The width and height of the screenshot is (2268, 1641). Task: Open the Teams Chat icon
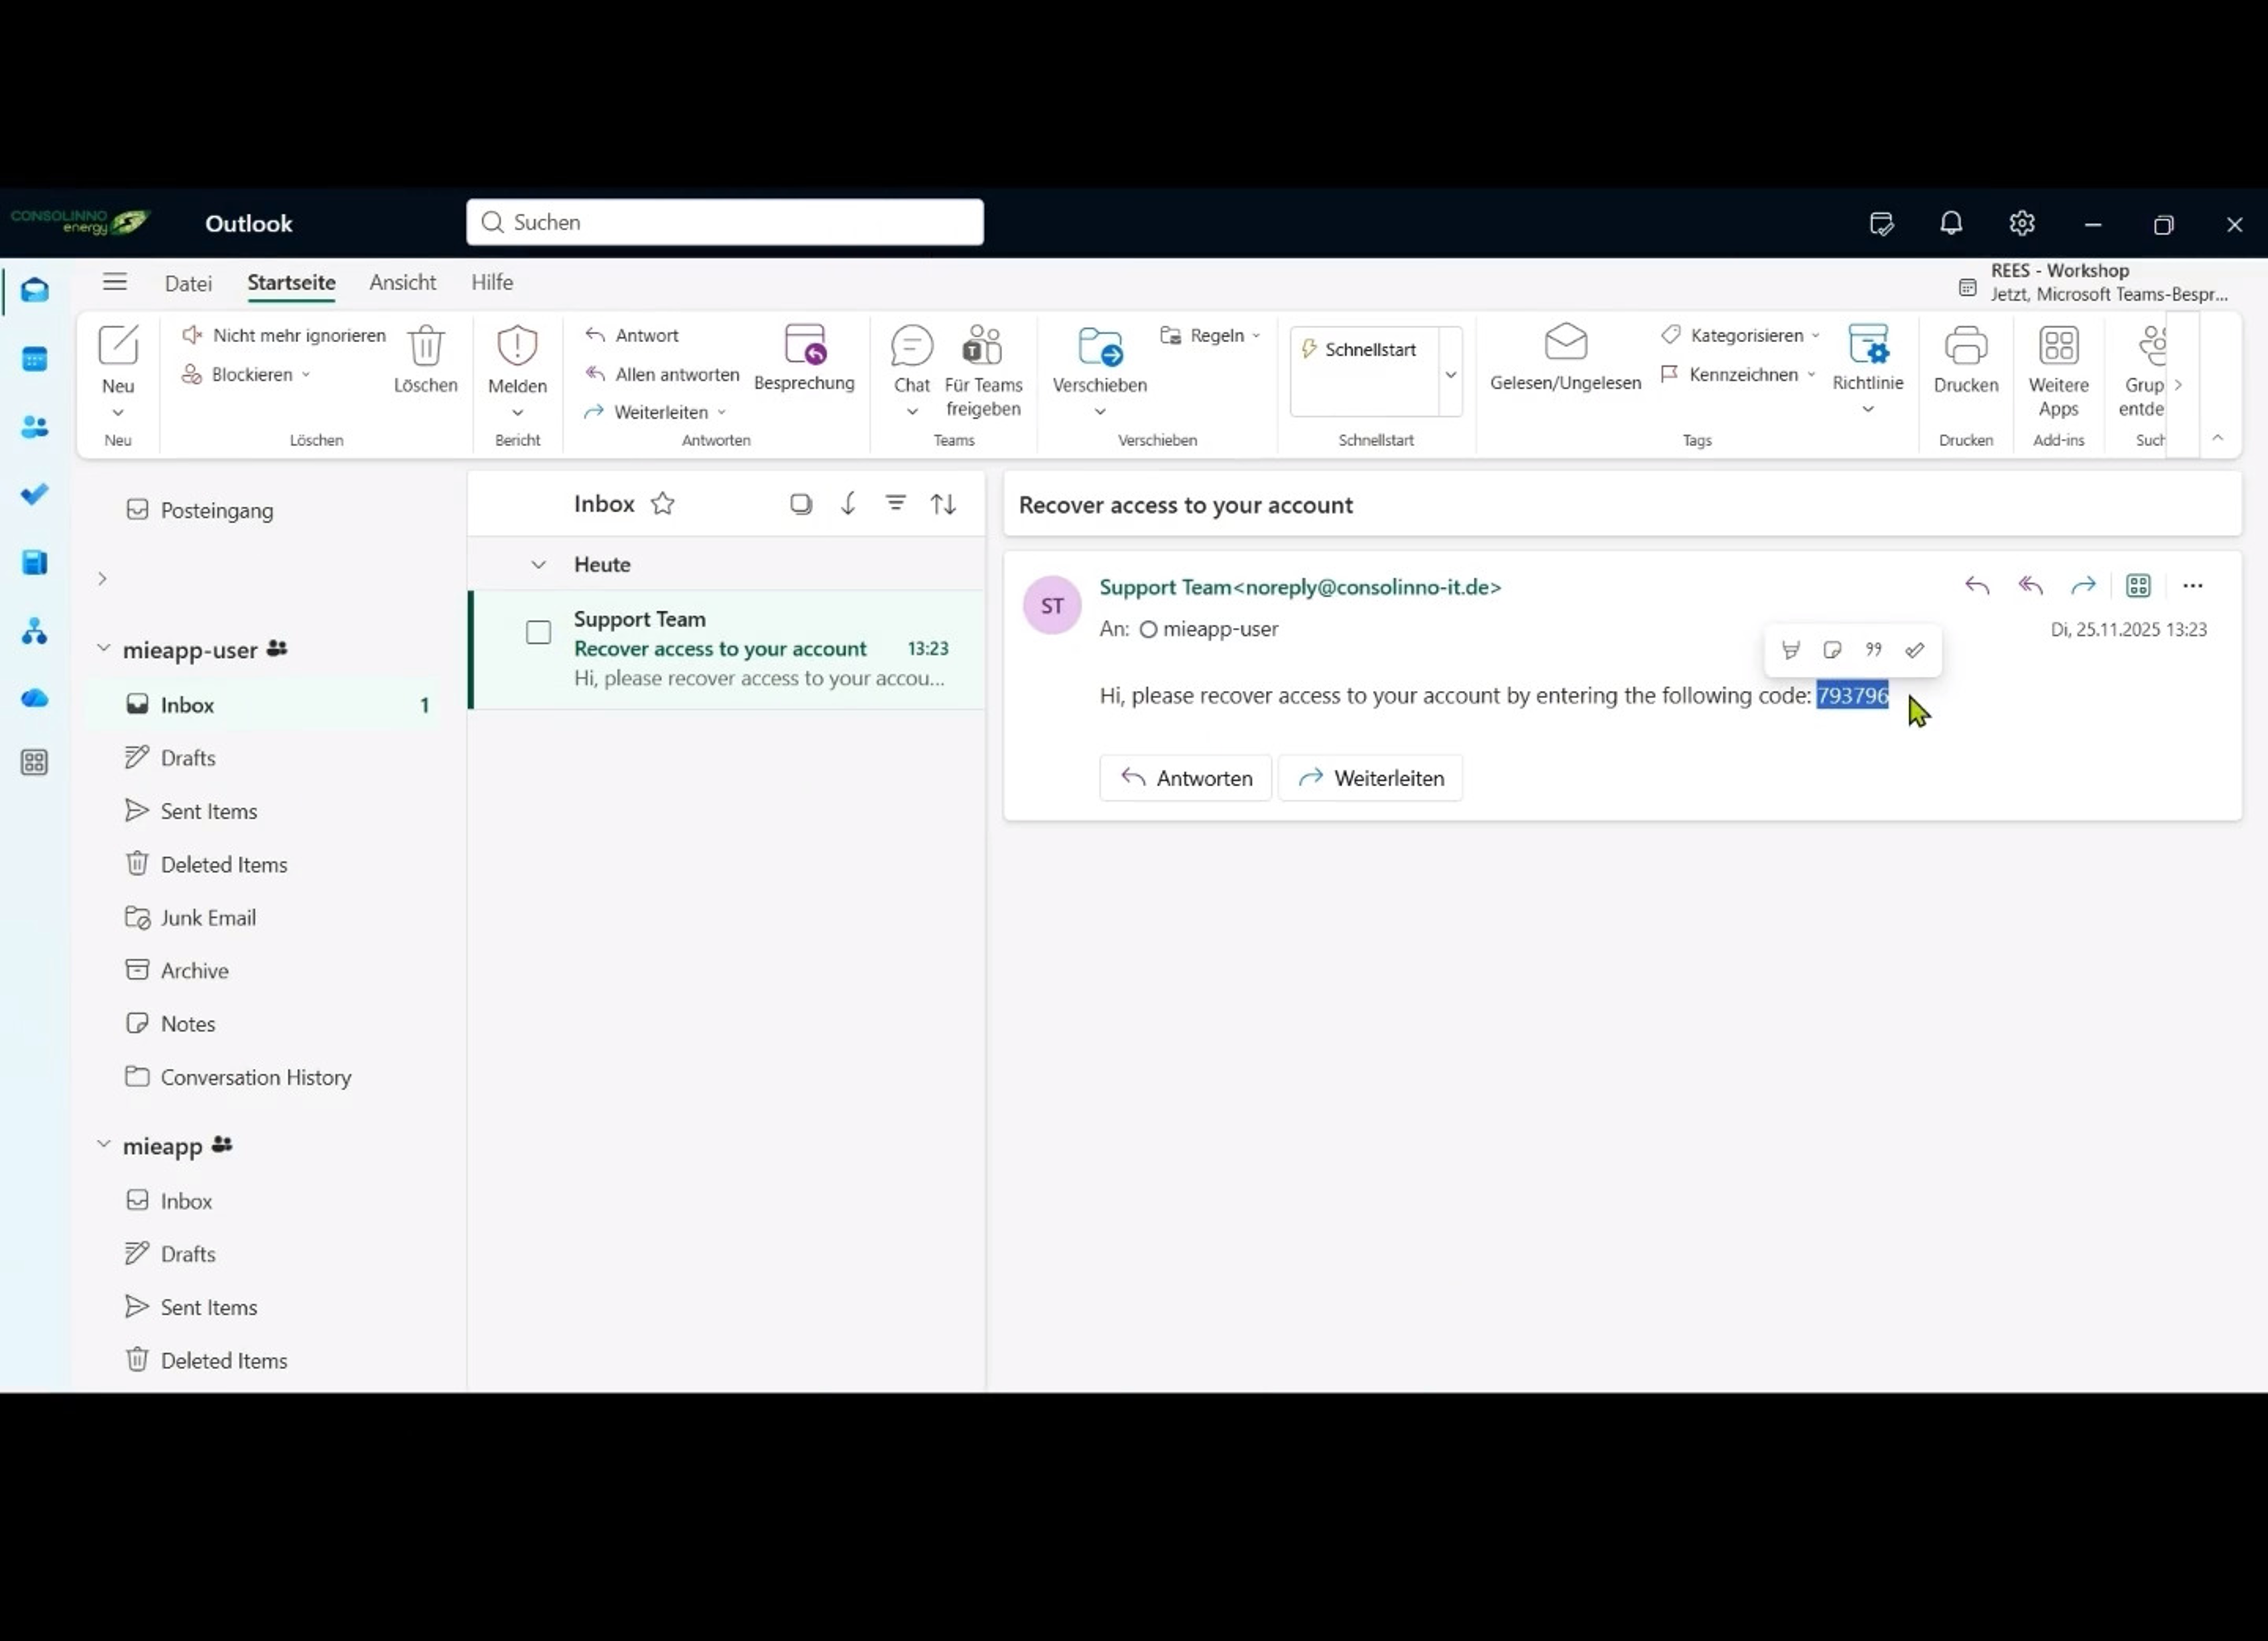[912, 346]
